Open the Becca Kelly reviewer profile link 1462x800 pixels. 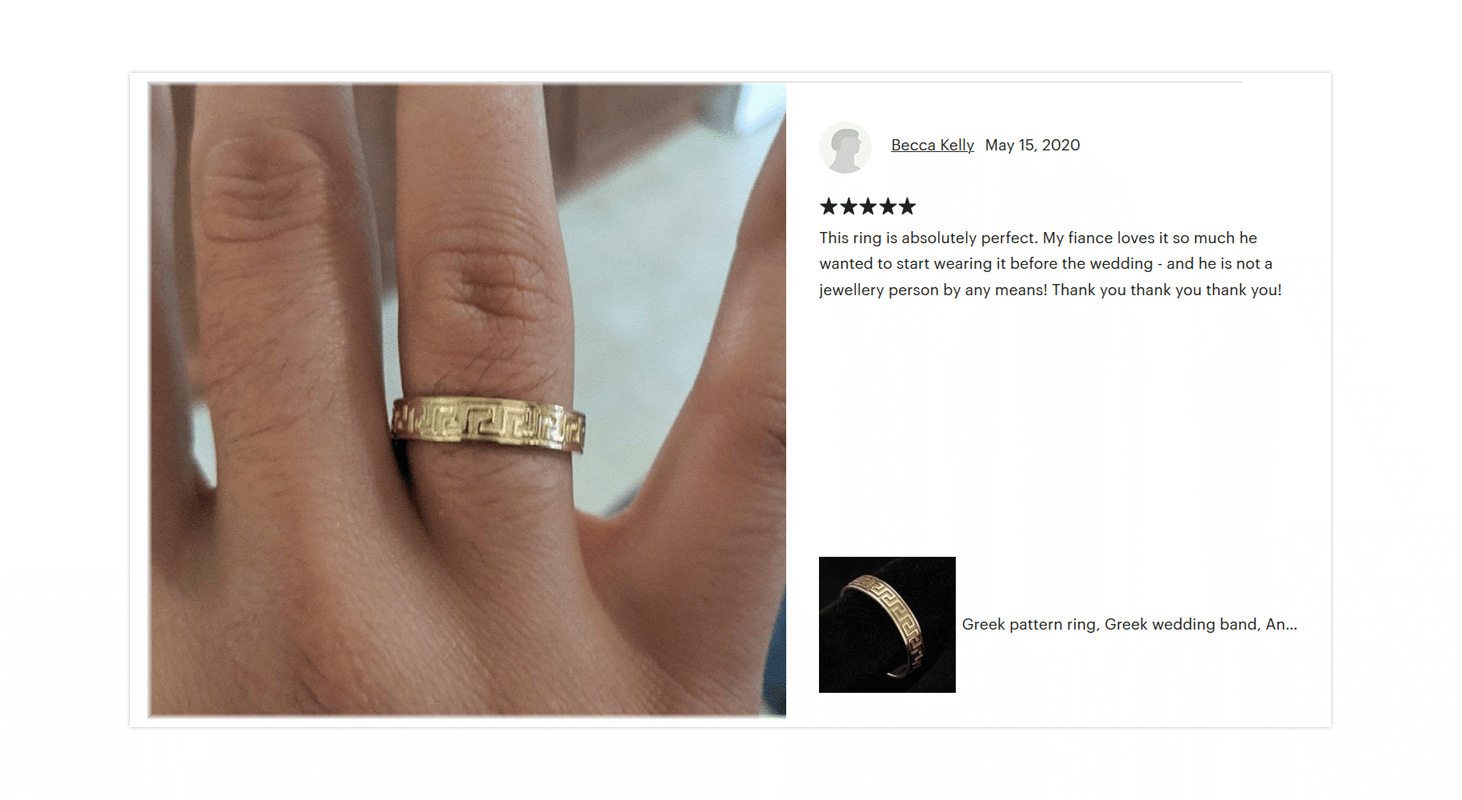tap(932, 145)
